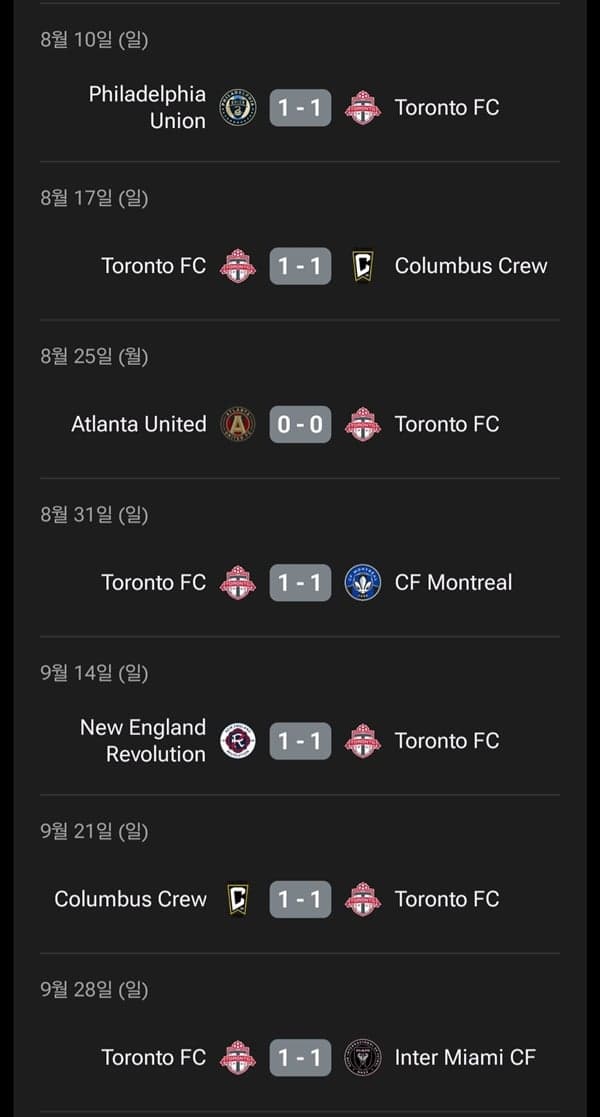Click the CF Montreal team name
The width and height of the screenshot is (600, 1117).
453,582
